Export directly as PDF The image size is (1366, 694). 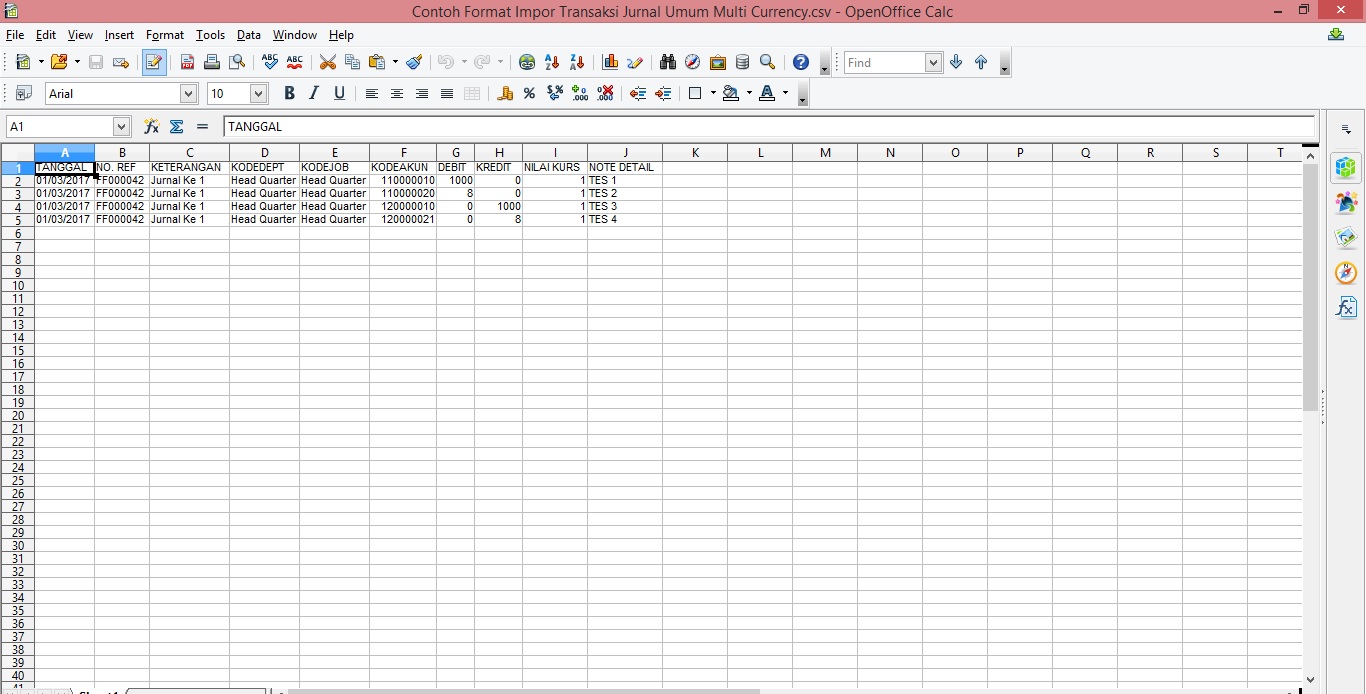tap(187, 62)
